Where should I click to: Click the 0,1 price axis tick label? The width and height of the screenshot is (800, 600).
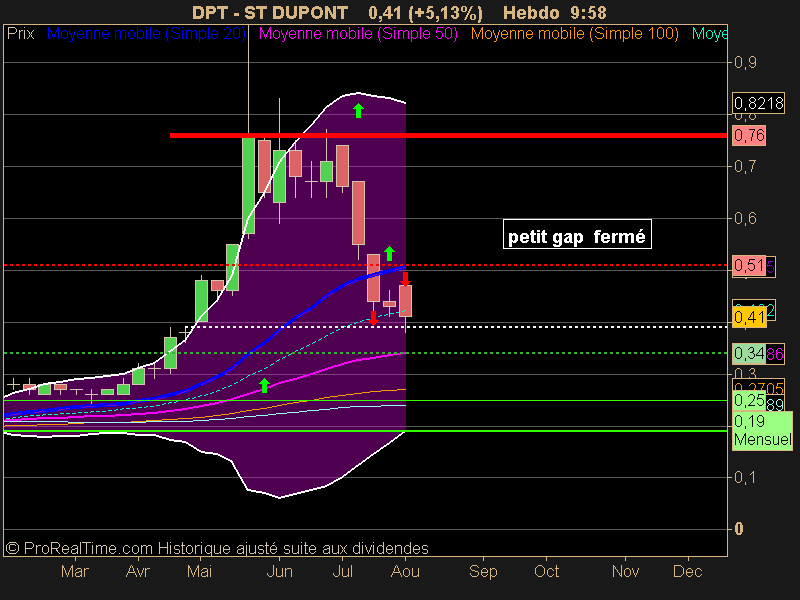pos(745,478)
